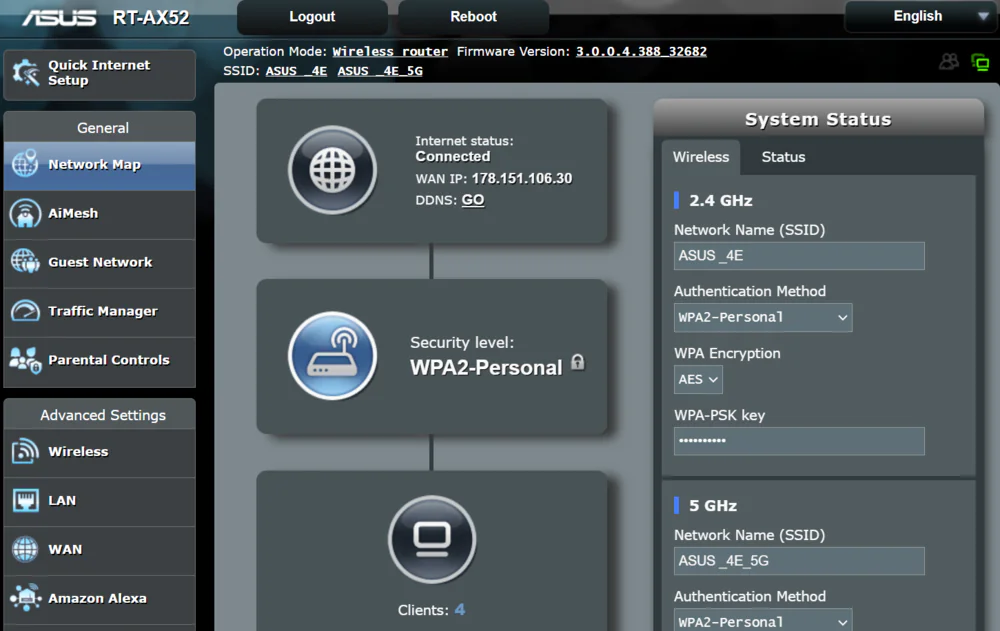Click the Internet globe status icon
The image size is (1000, 631).
click(332, 170)
